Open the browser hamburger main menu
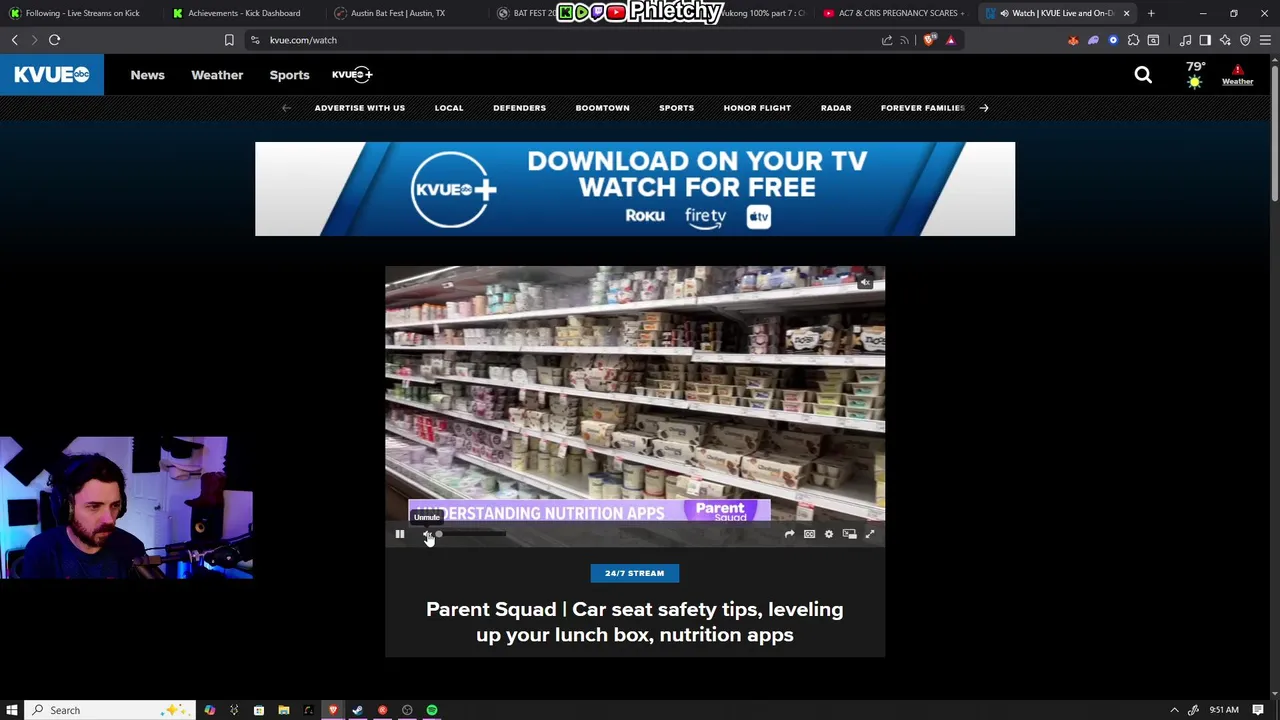The height and width of the screenshot is (720, 1280). tap(1265, 40)
